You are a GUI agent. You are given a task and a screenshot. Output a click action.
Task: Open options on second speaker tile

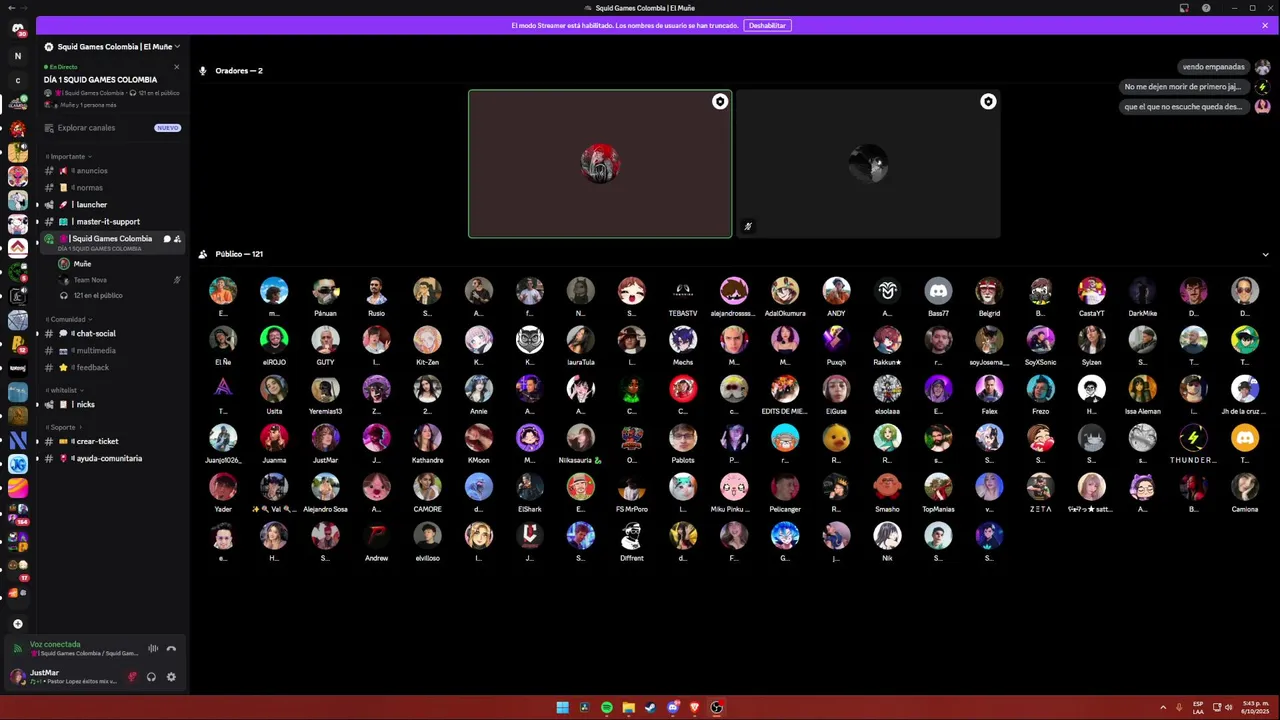[988, 101]
